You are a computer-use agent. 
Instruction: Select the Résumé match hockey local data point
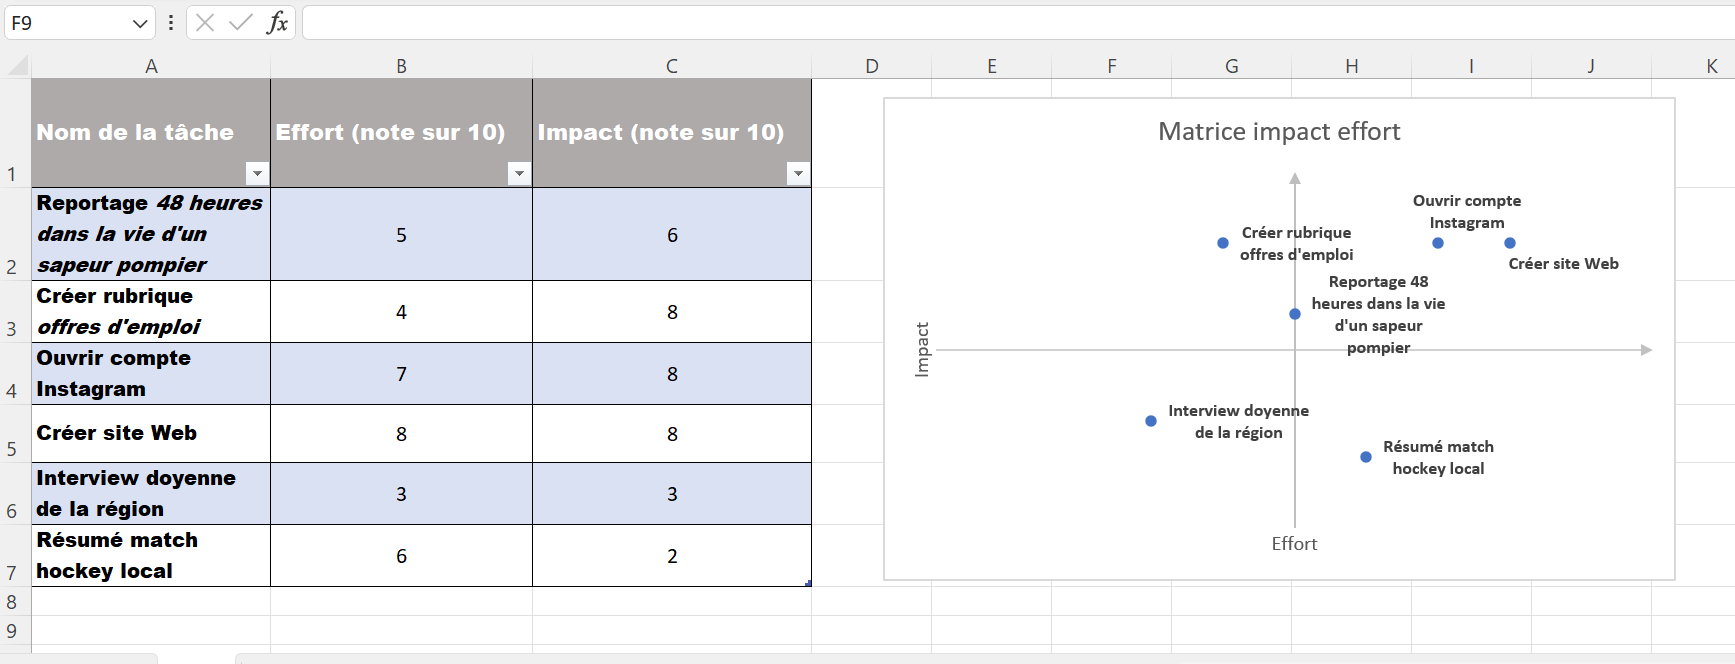coord(1366,457)
